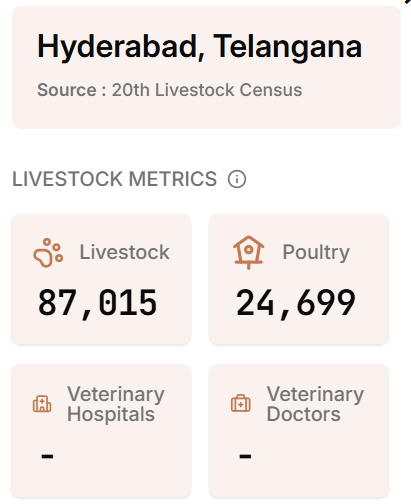Click the info icon beside Livestock Metrics
This screenshot has height=504, width=411.
[x=237, y=179]
